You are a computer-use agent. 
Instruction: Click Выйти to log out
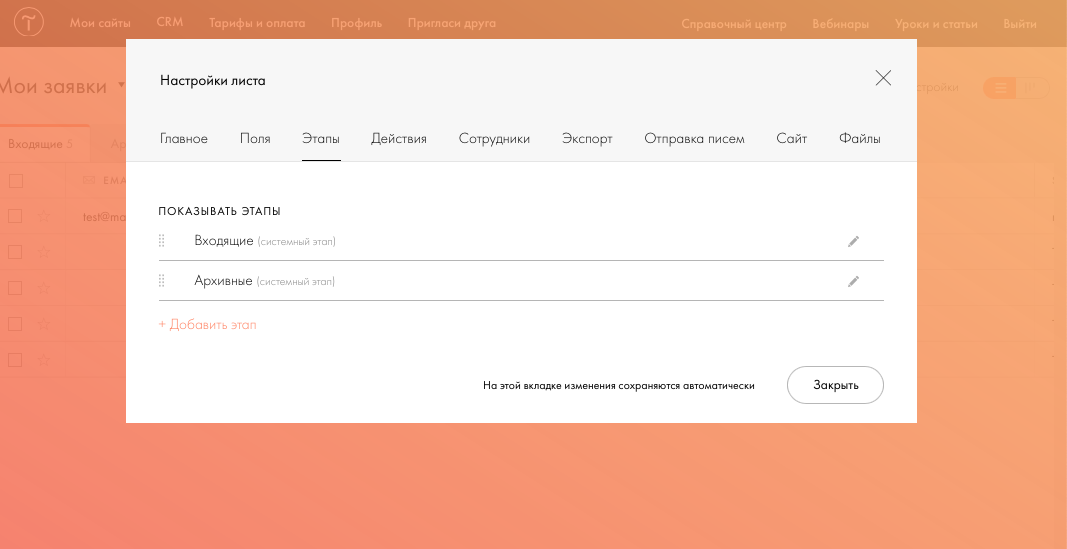tap(1020, 24)
